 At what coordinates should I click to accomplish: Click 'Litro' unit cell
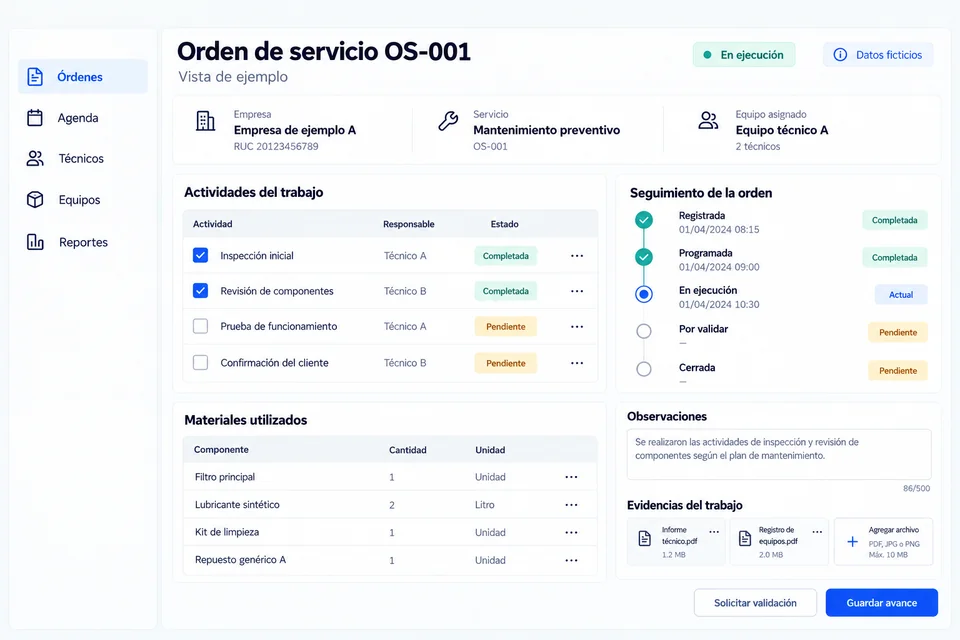coord(484,505)
